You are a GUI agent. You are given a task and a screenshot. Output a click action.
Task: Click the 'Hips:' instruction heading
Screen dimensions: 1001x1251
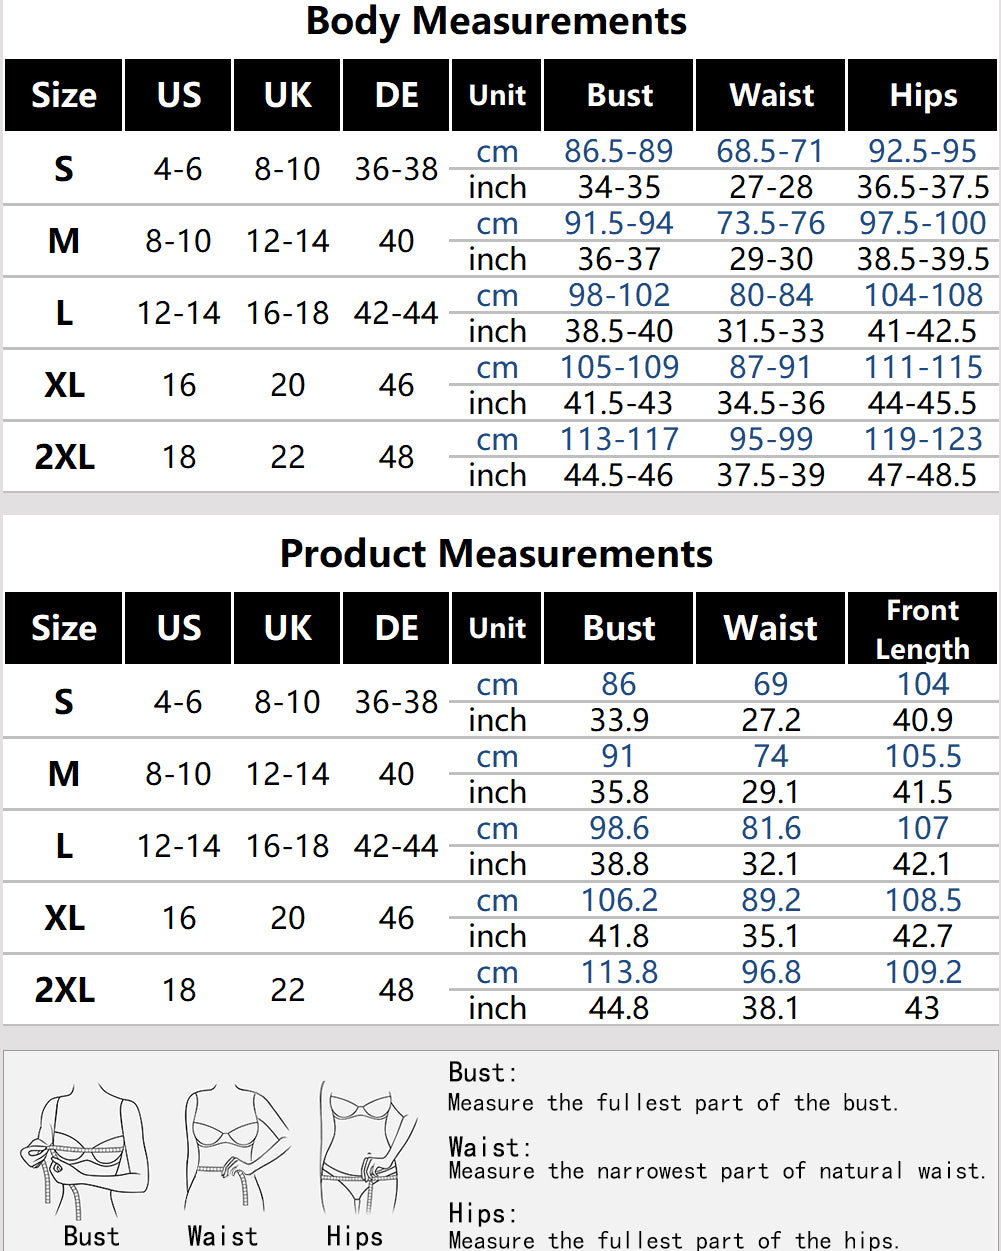tap(483, 1214)
